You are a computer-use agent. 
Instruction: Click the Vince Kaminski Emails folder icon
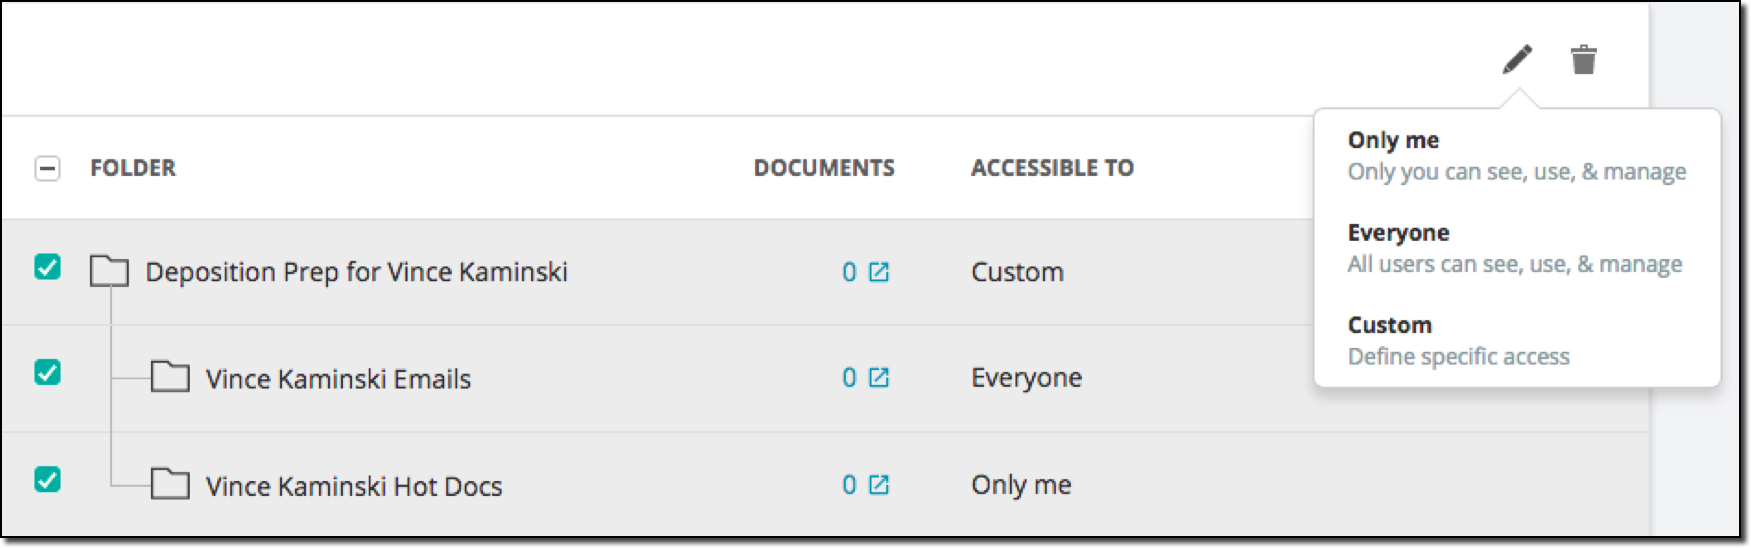170,377
